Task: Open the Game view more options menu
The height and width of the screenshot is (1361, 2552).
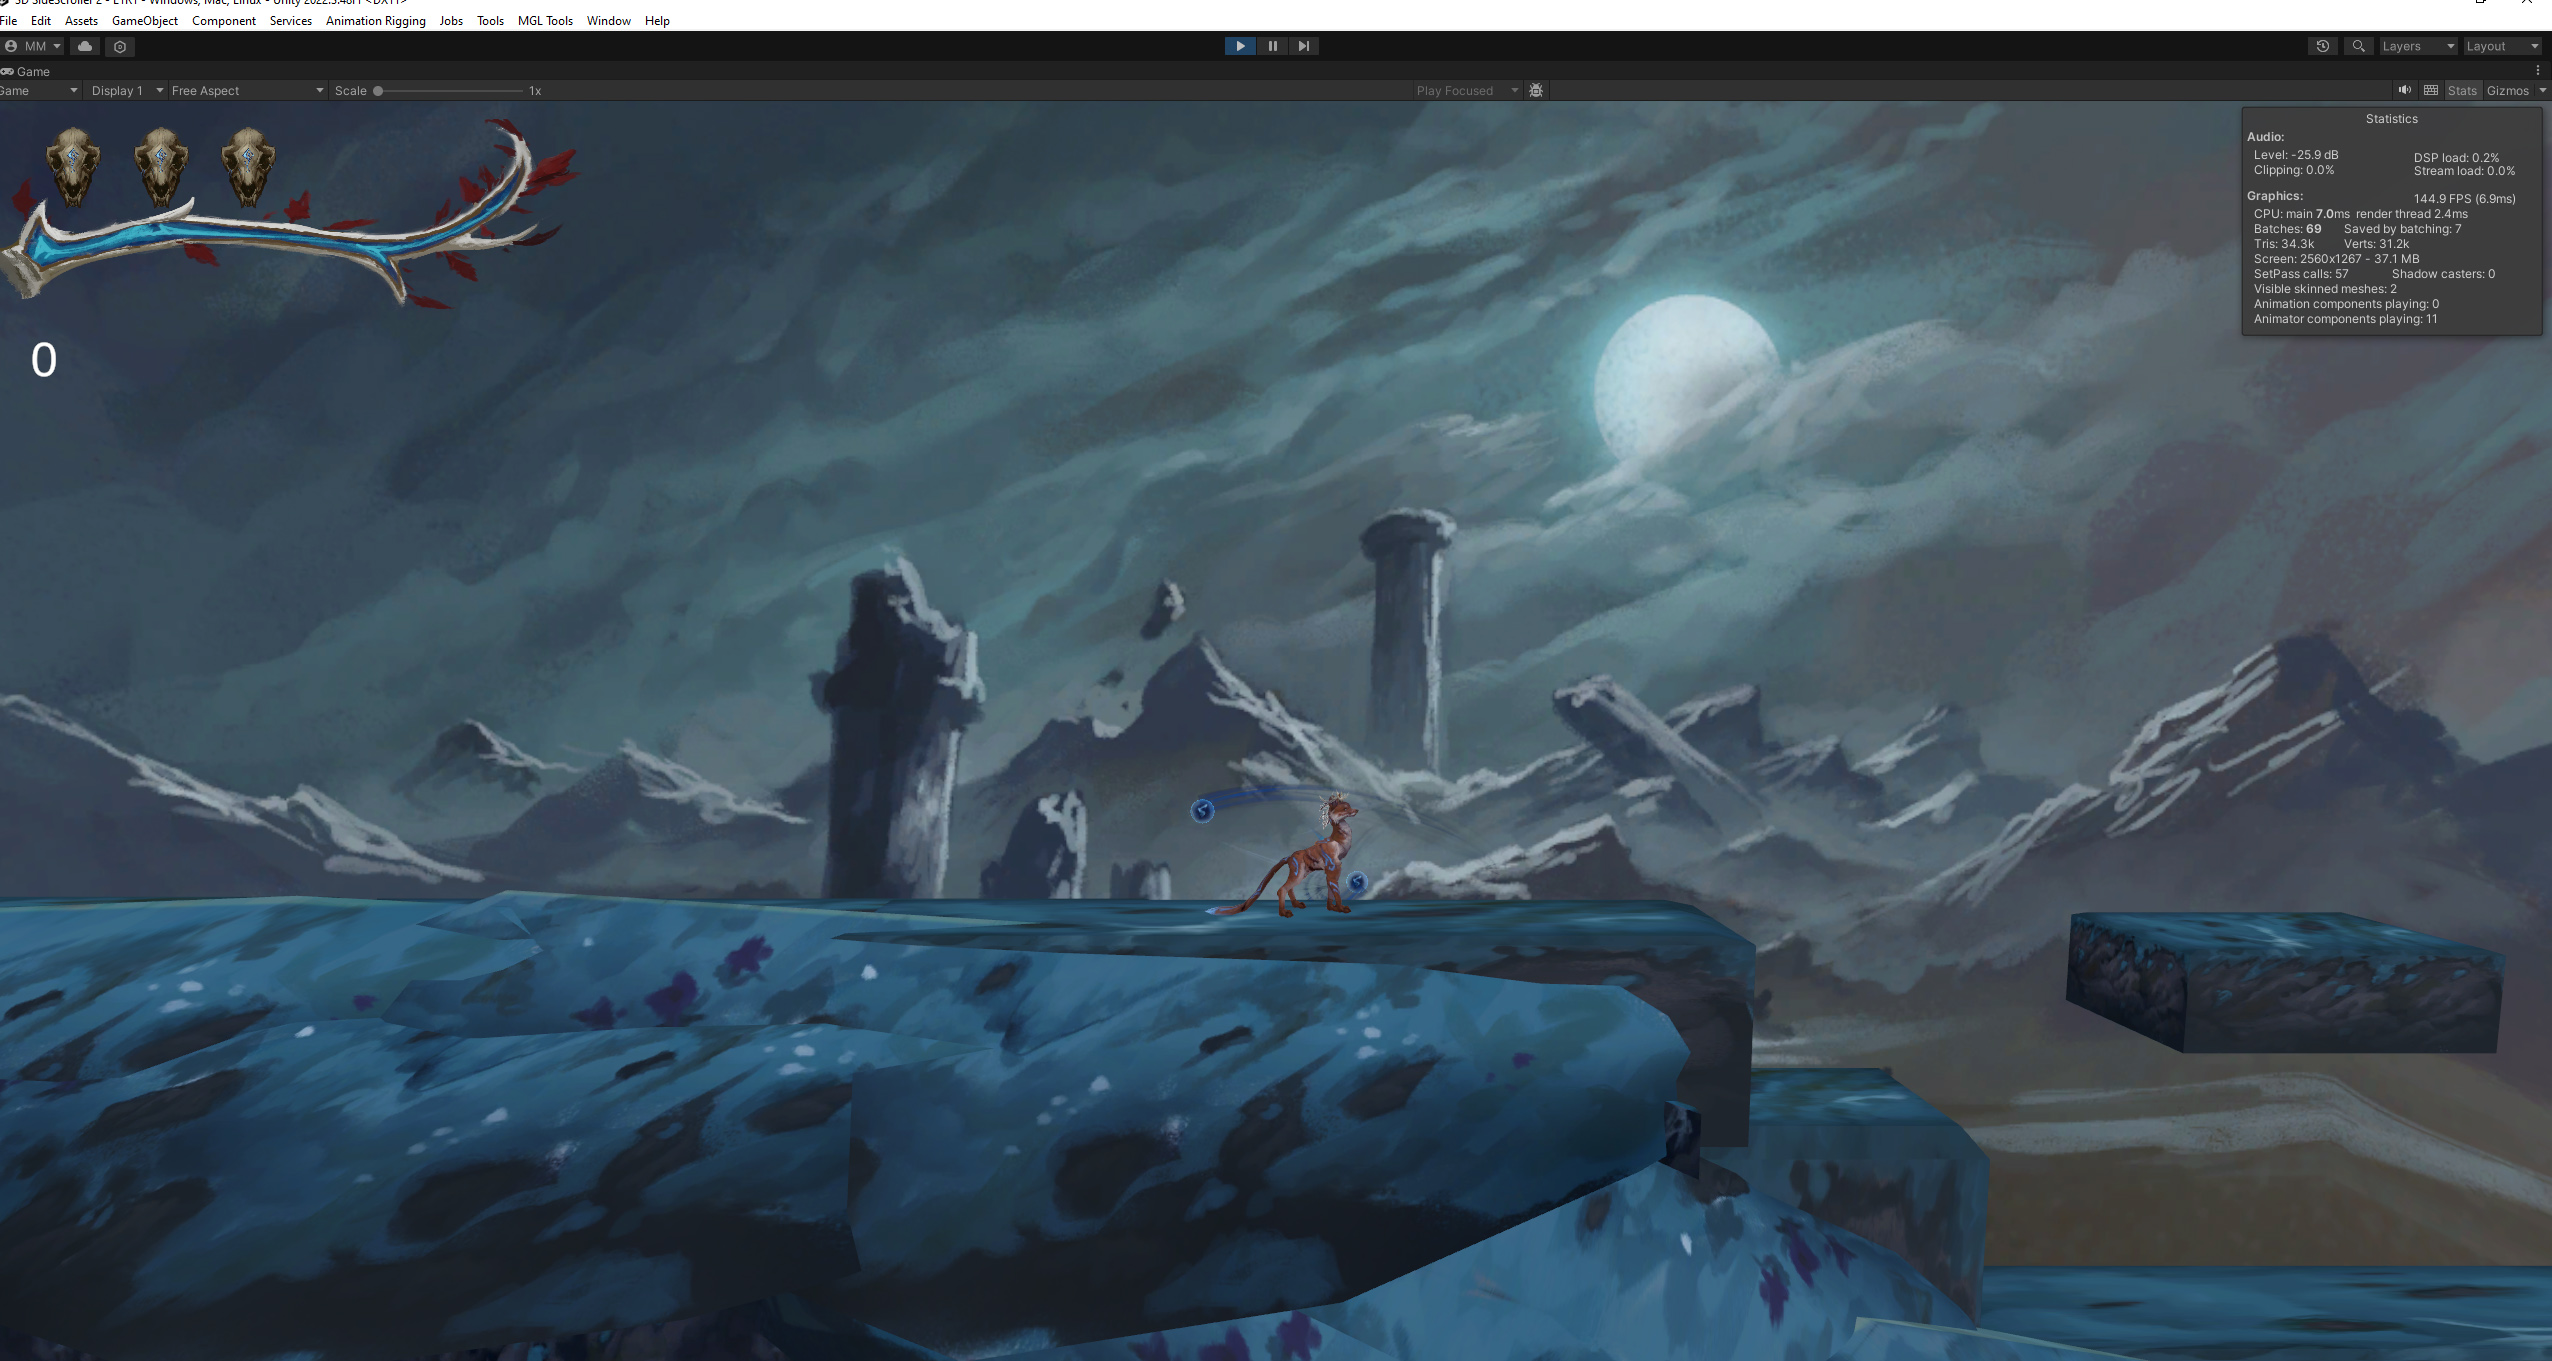Action: [x=2538, y=71]
